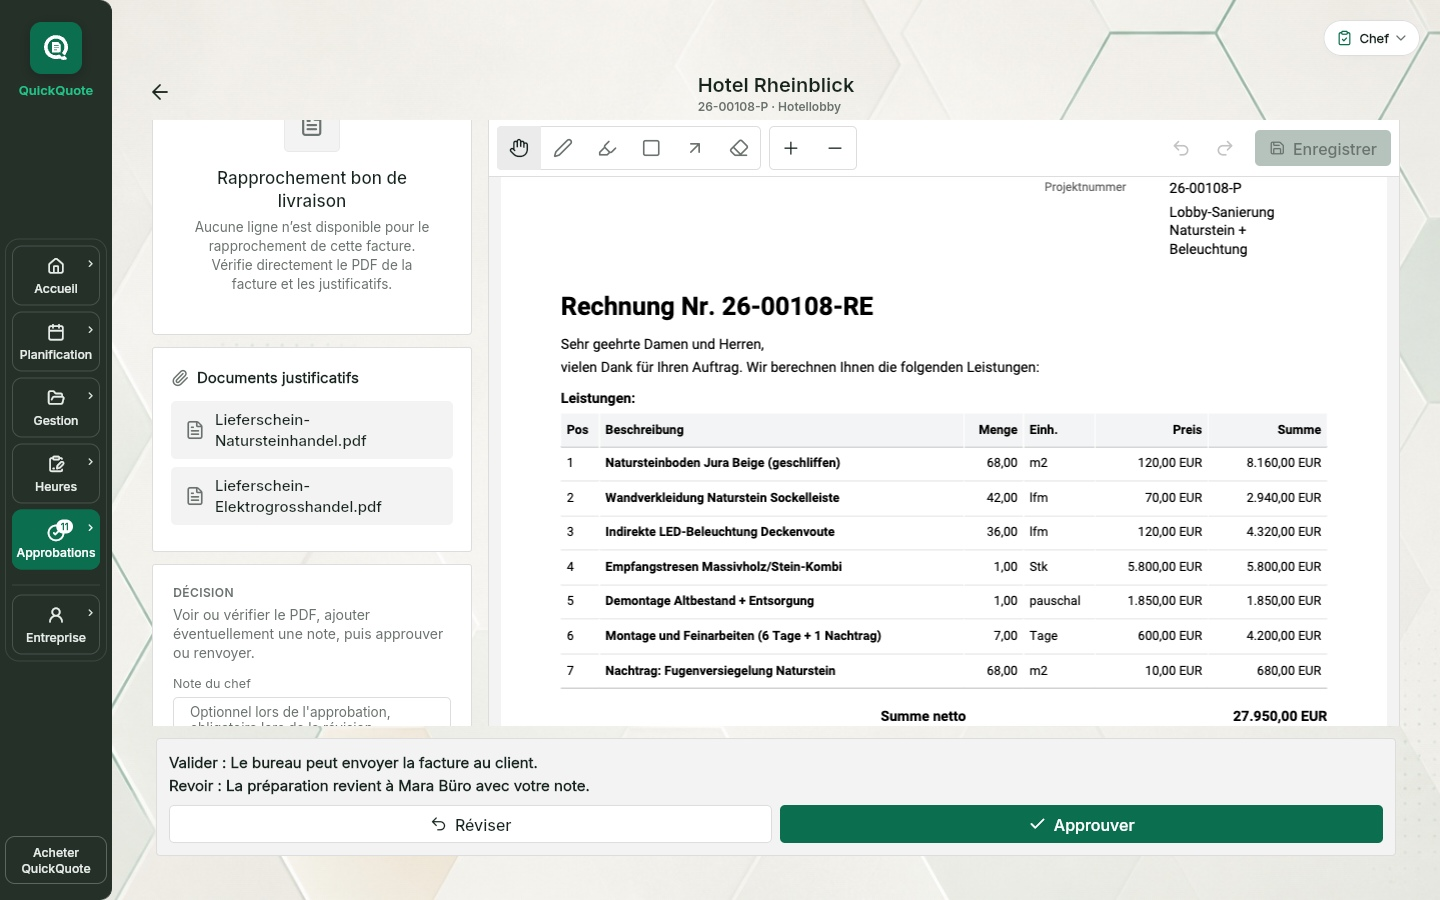Open Lieferschein-Natursteinhandel.pdf document
The width and height of the screenshot is (1440, 900).
click(x=312, y=430)
